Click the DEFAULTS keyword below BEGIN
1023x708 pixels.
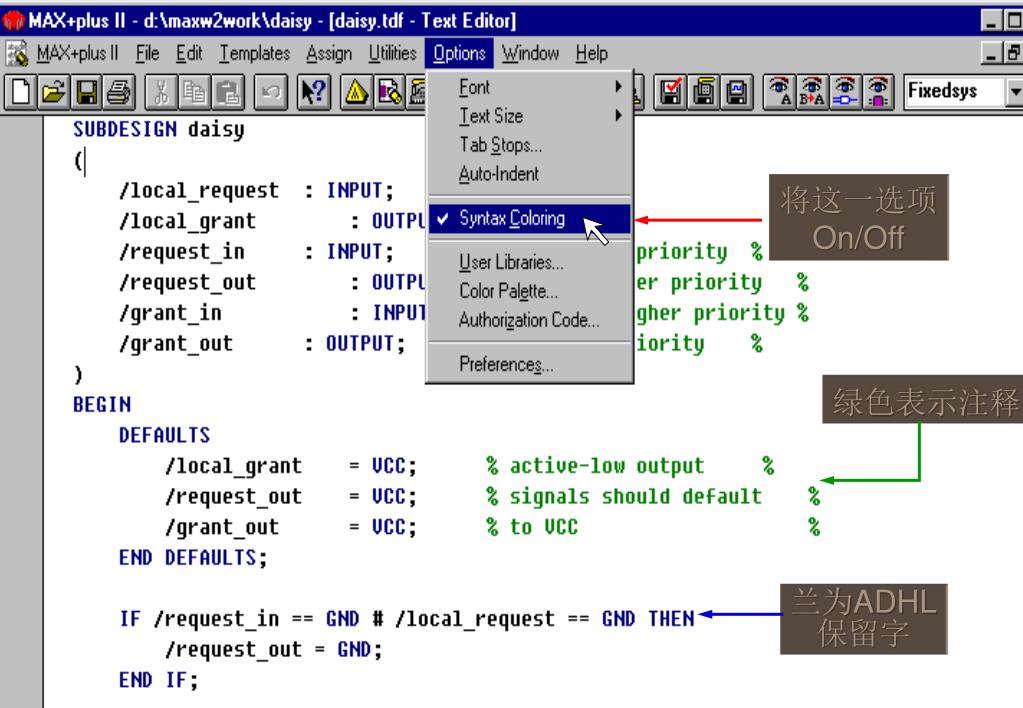point(164,435)
